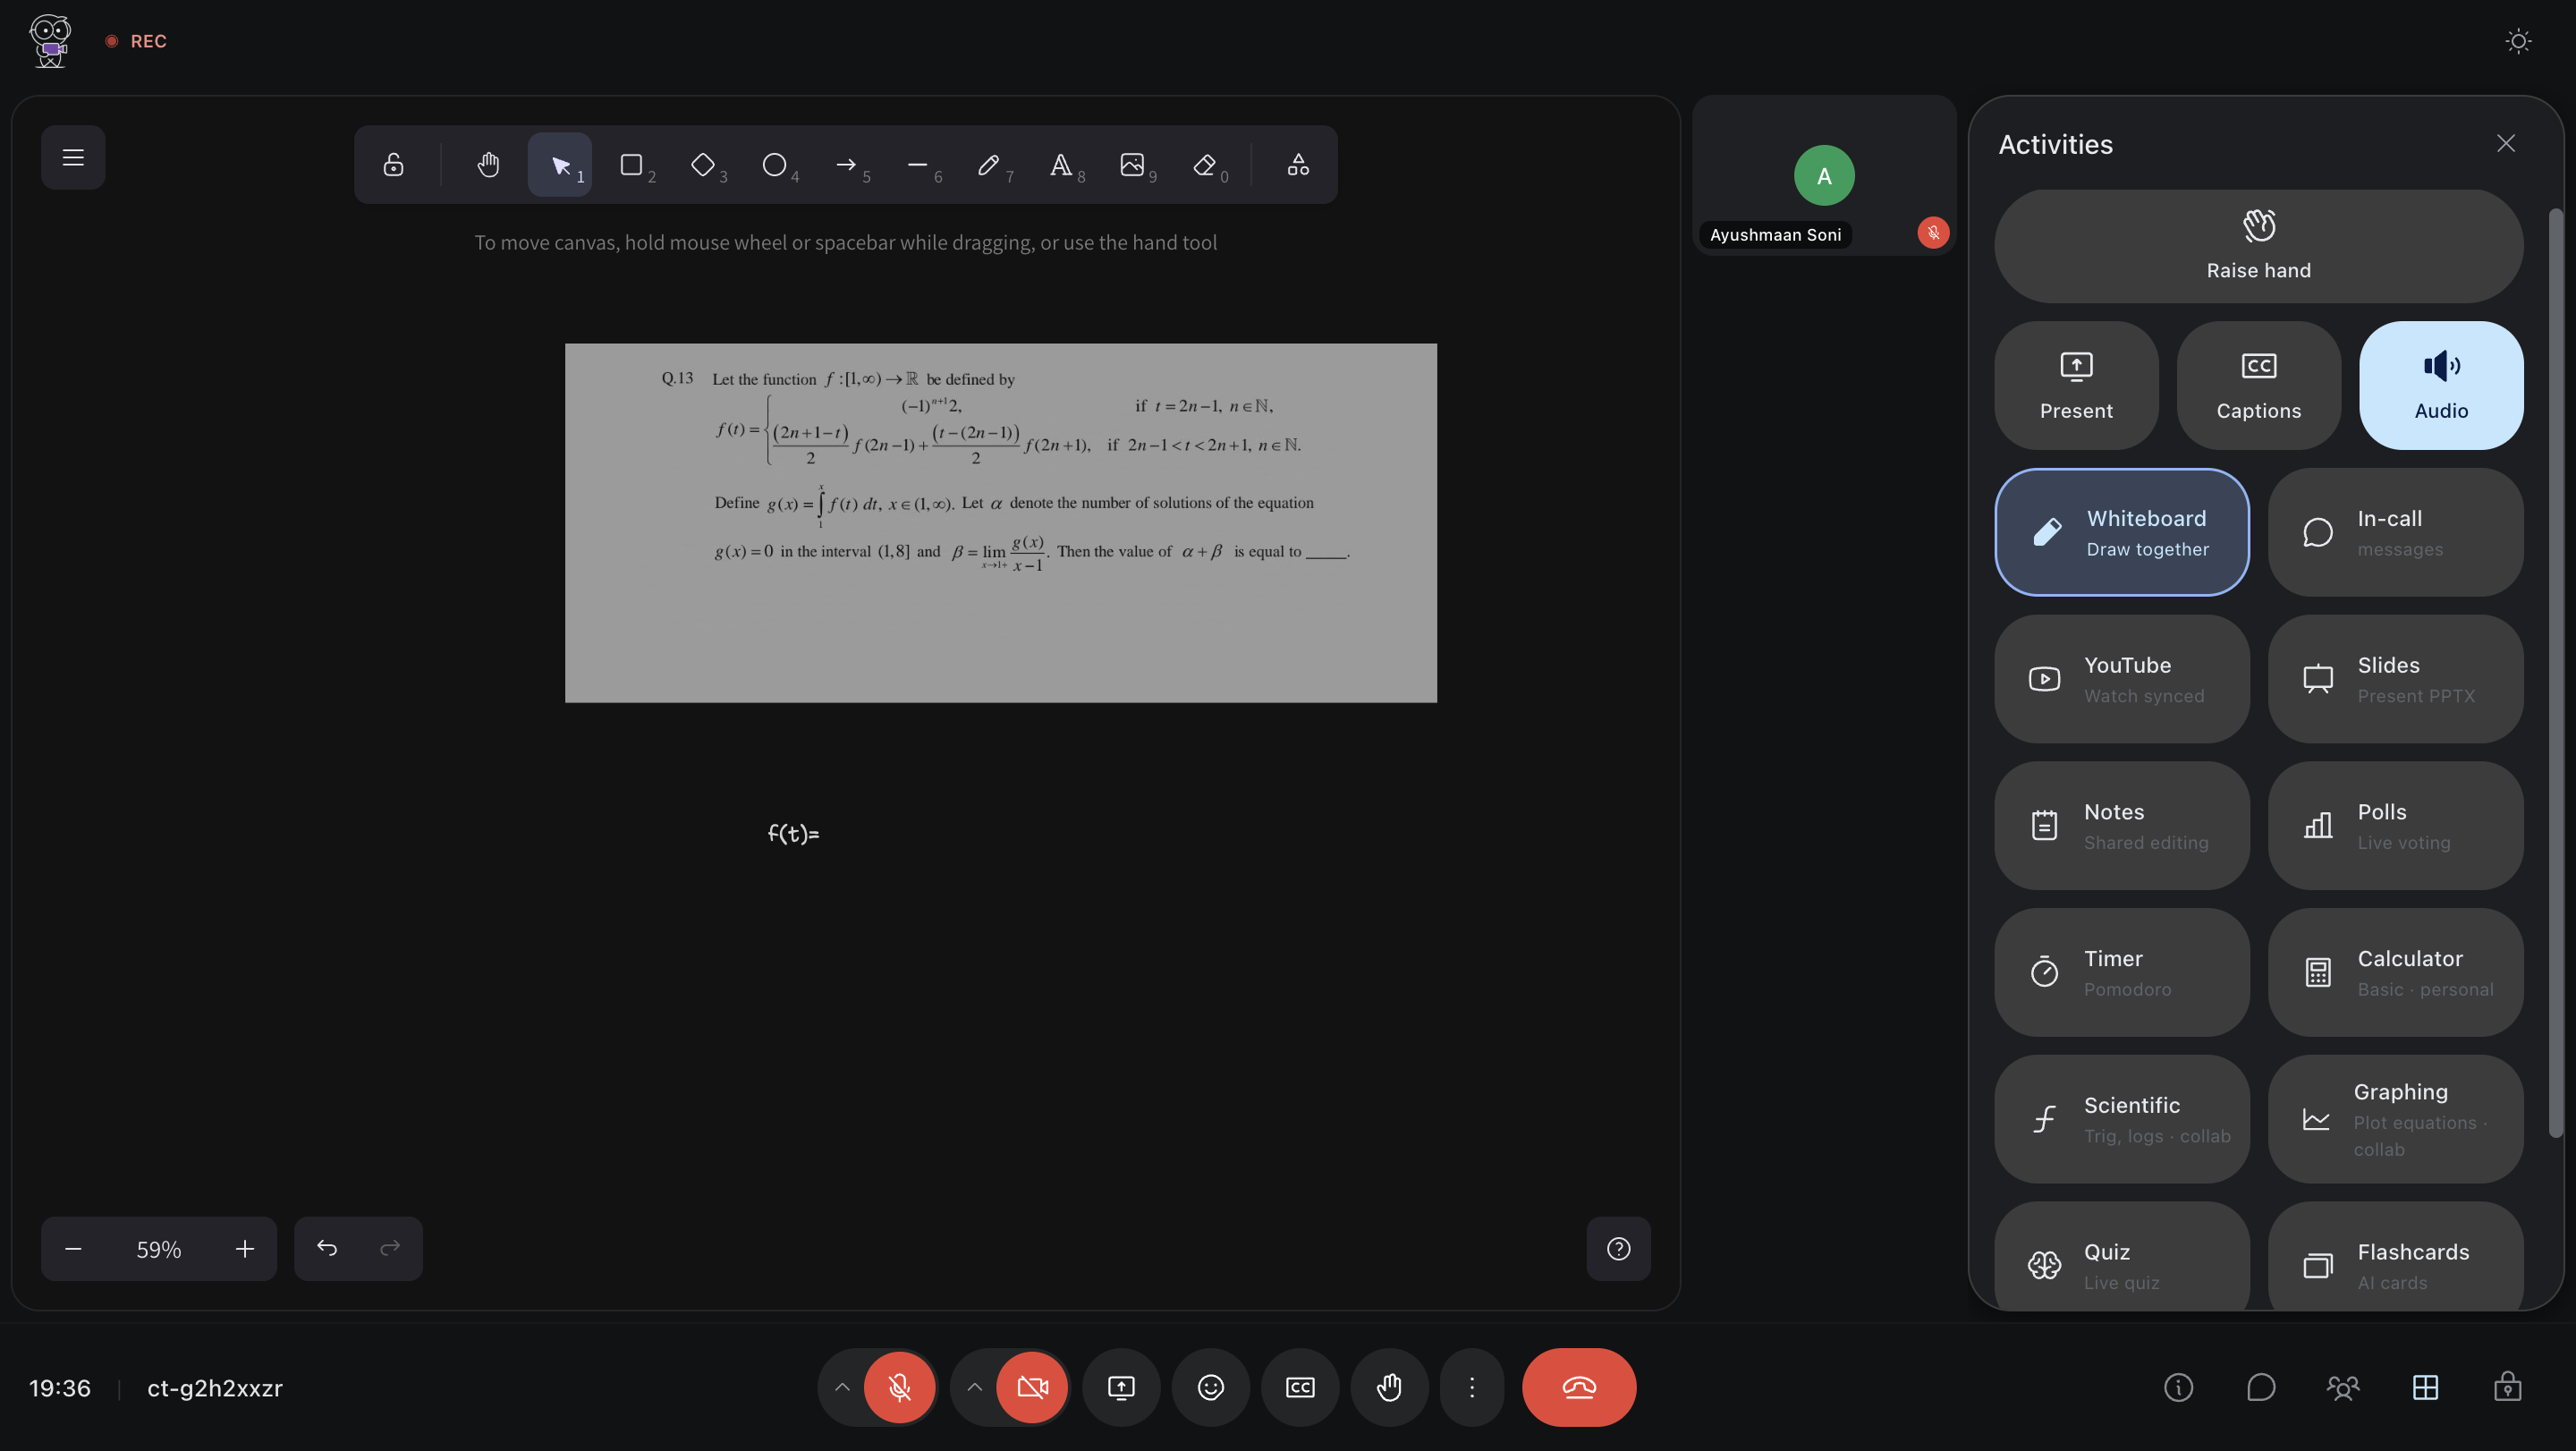Image resolution: width=2576 pixels, height=1451 pixels.
Task: Toggle closed captions in call bar
Action: 1300,1387
